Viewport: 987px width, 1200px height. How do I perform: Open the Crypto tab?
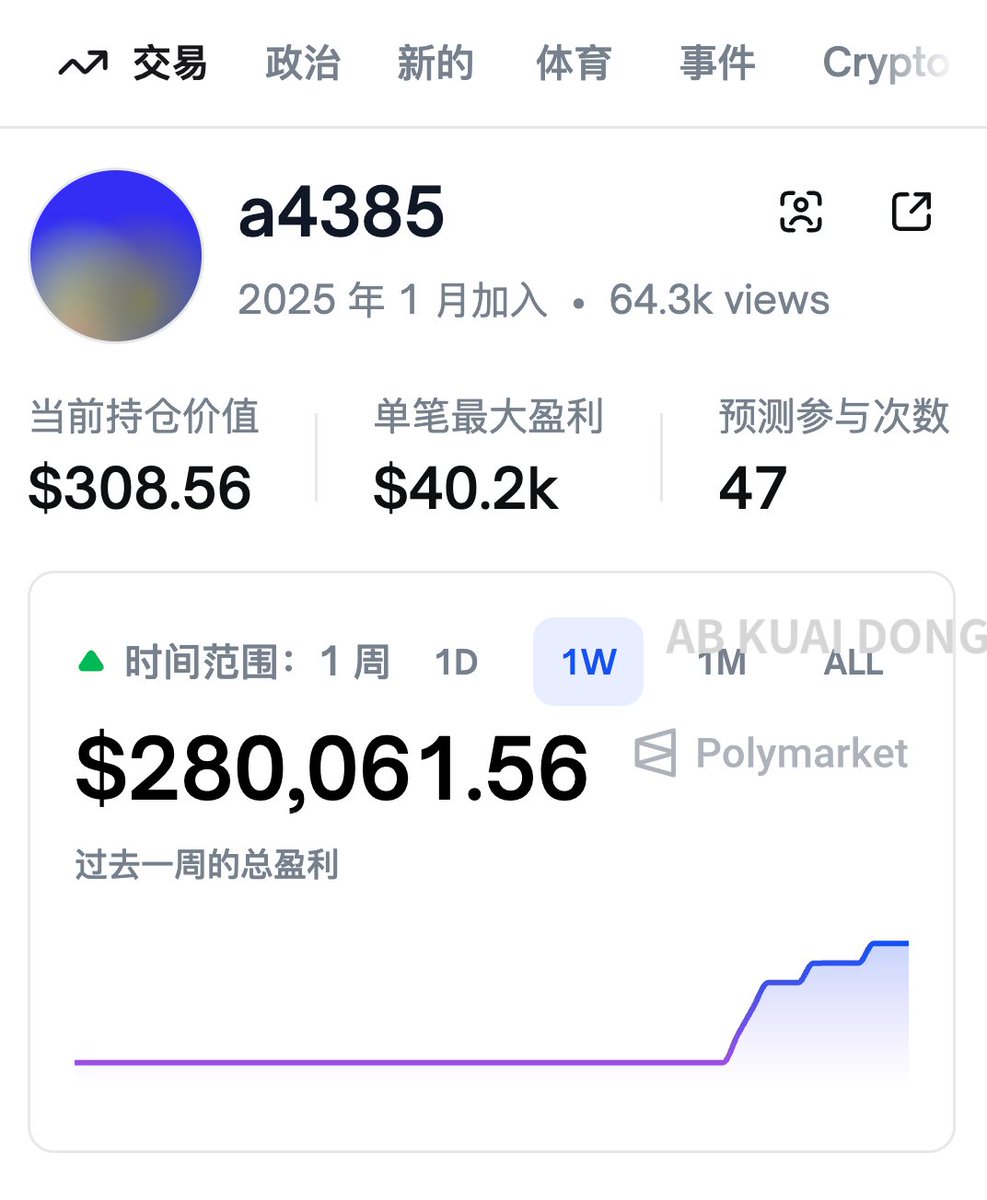click(885, 65)
